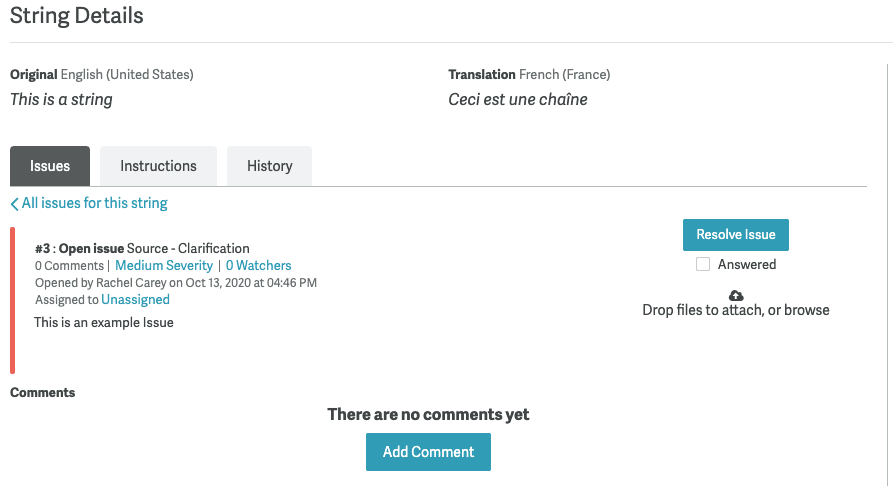The image size is (893, 486).
Task: Click the '0 Comments' count
Action: pos(68,266)
